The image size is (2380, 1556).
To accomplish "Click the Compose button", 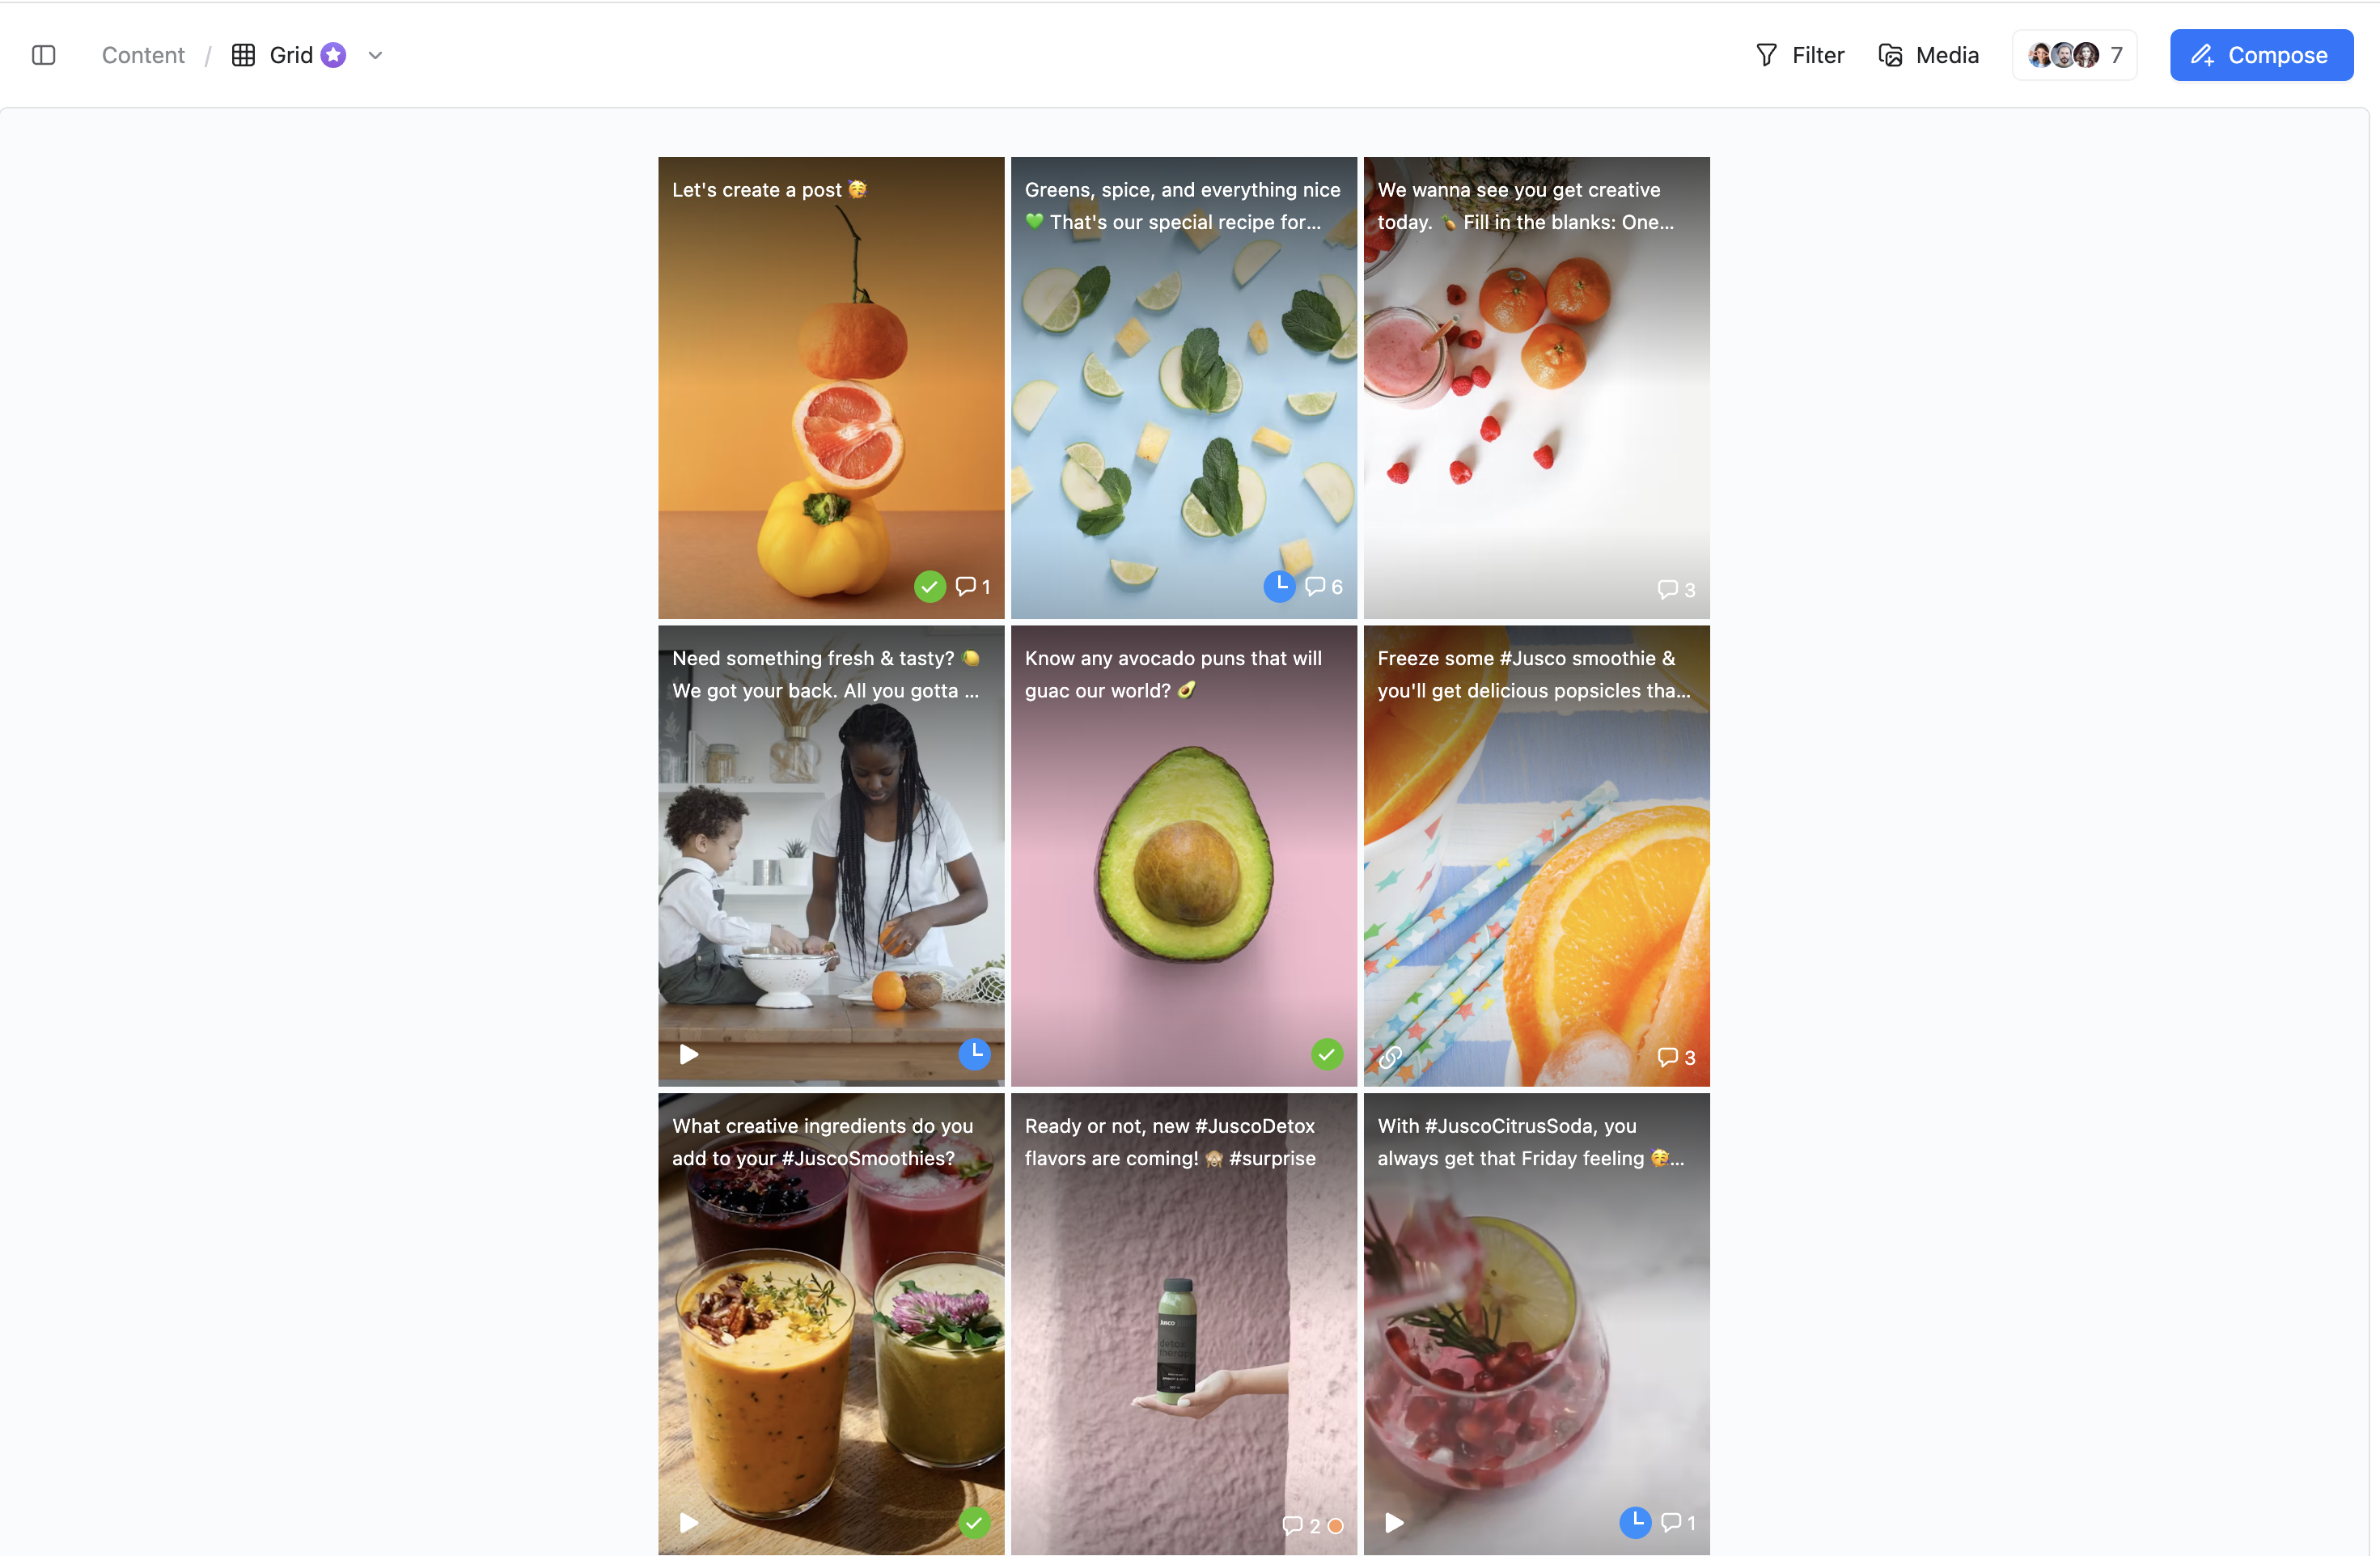I will (2261, 55).
